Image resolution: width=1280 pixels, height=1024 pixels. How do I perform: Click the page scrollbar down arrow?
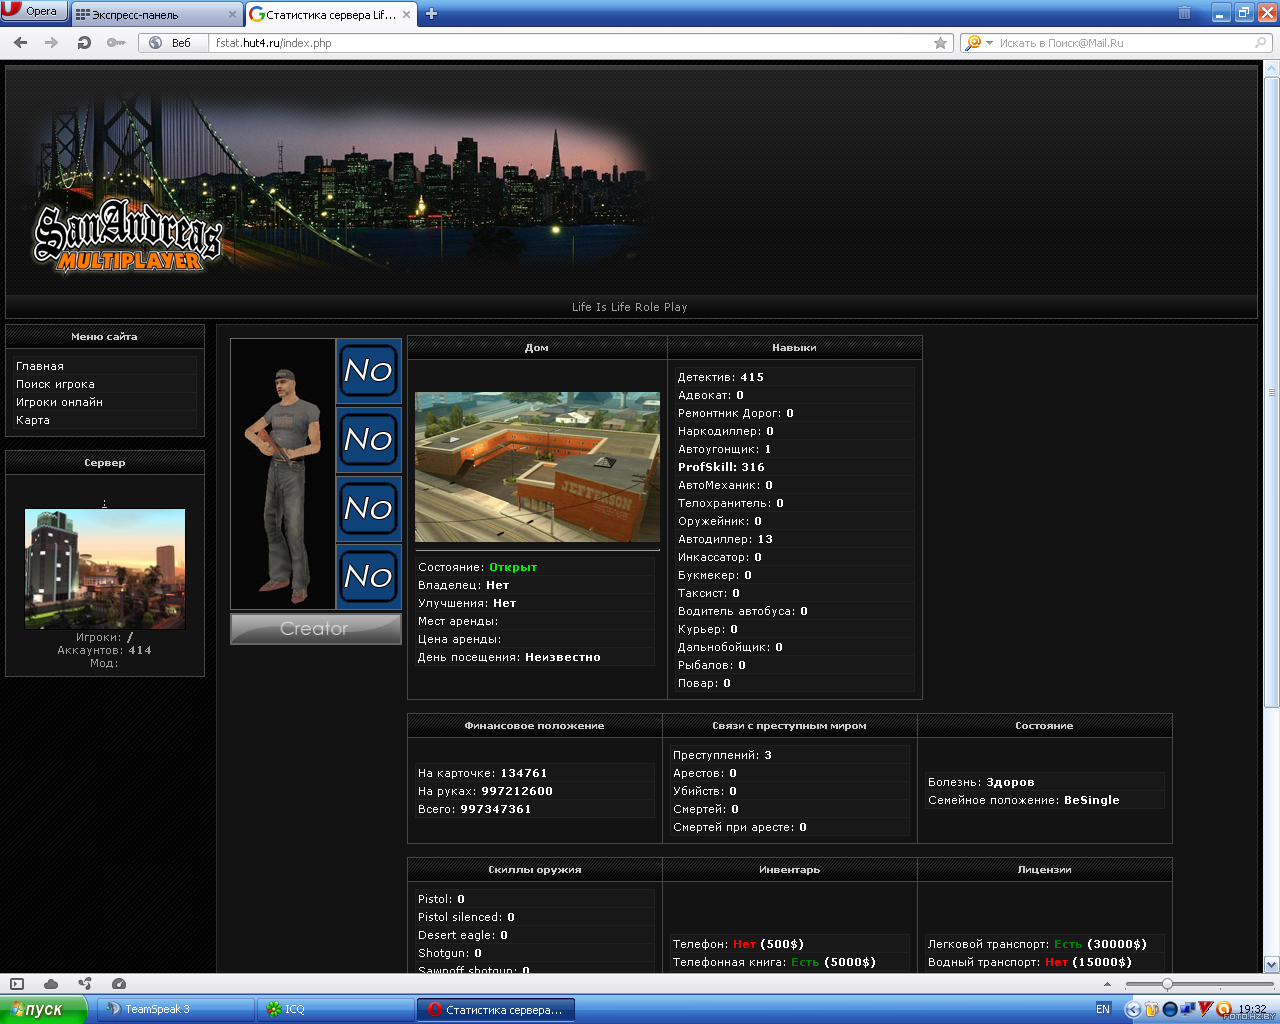(1272, 965)
